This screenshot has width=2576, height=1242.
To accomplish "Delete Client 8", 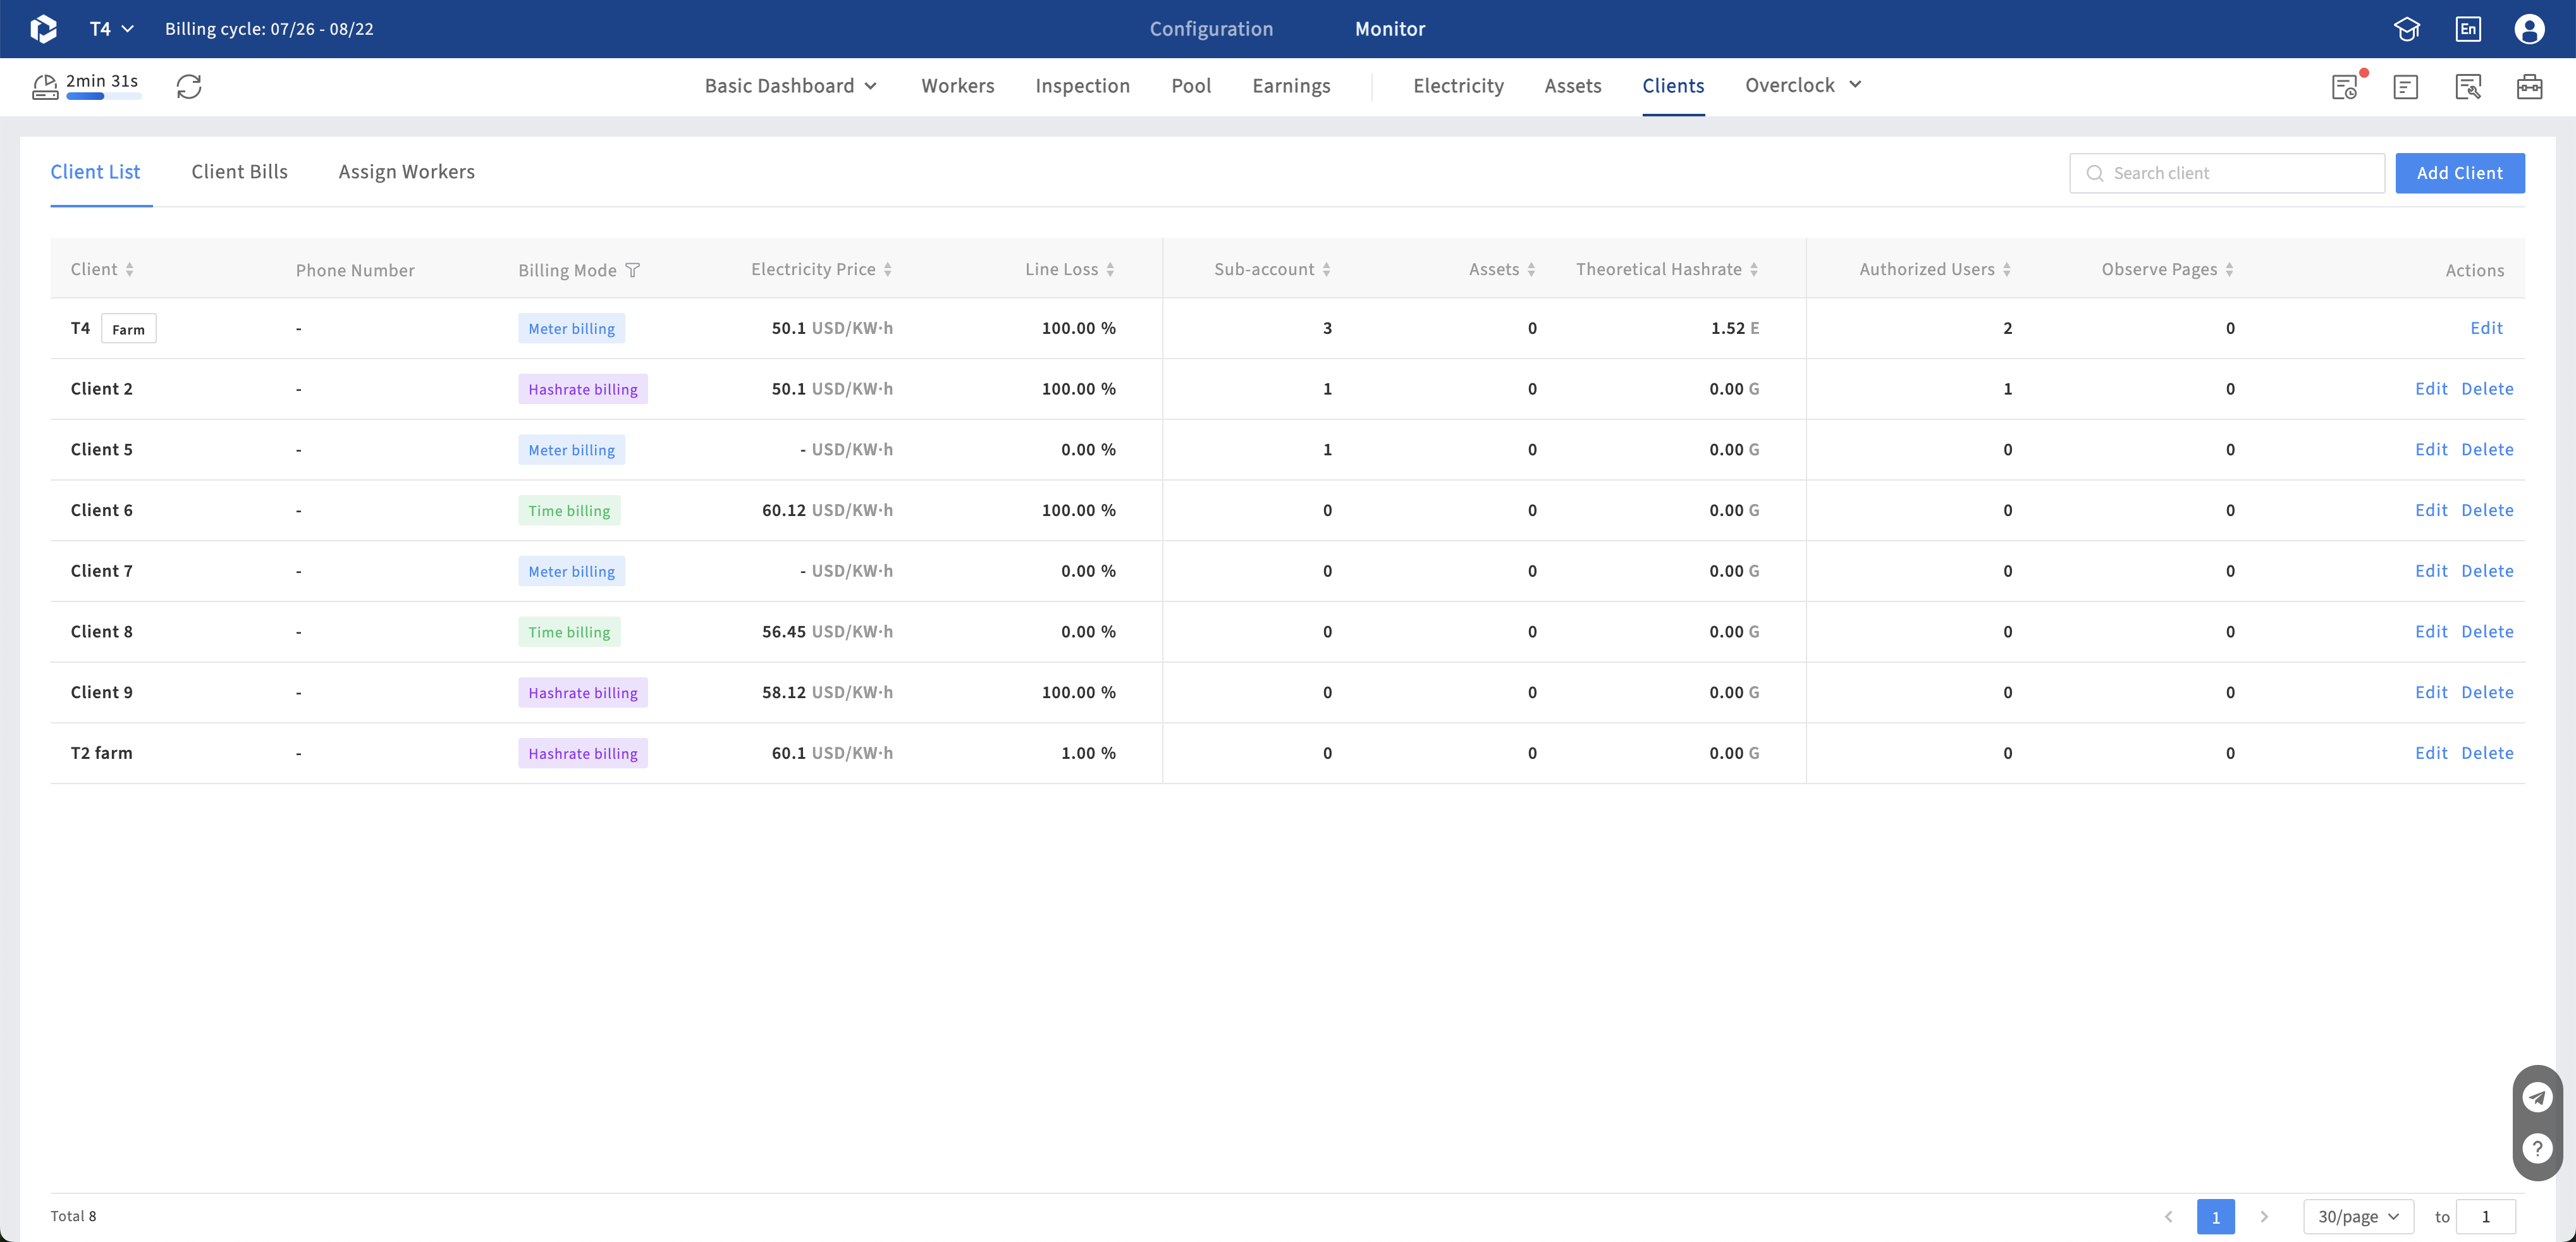I will click(2487, 632).
